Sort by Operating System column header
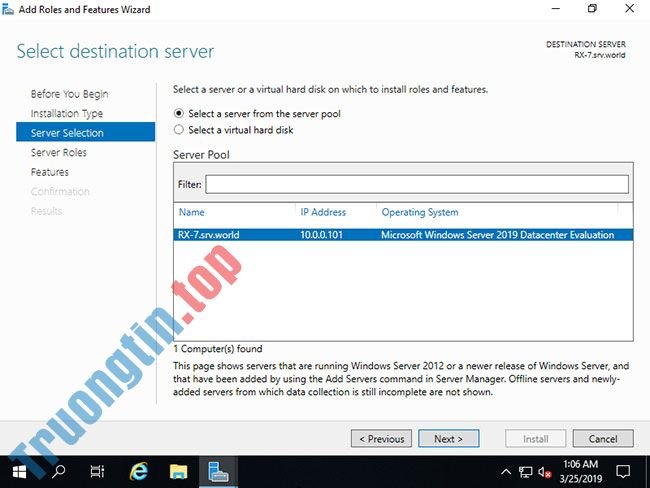Viewport: 650px width, 488px height. [420, 212]
